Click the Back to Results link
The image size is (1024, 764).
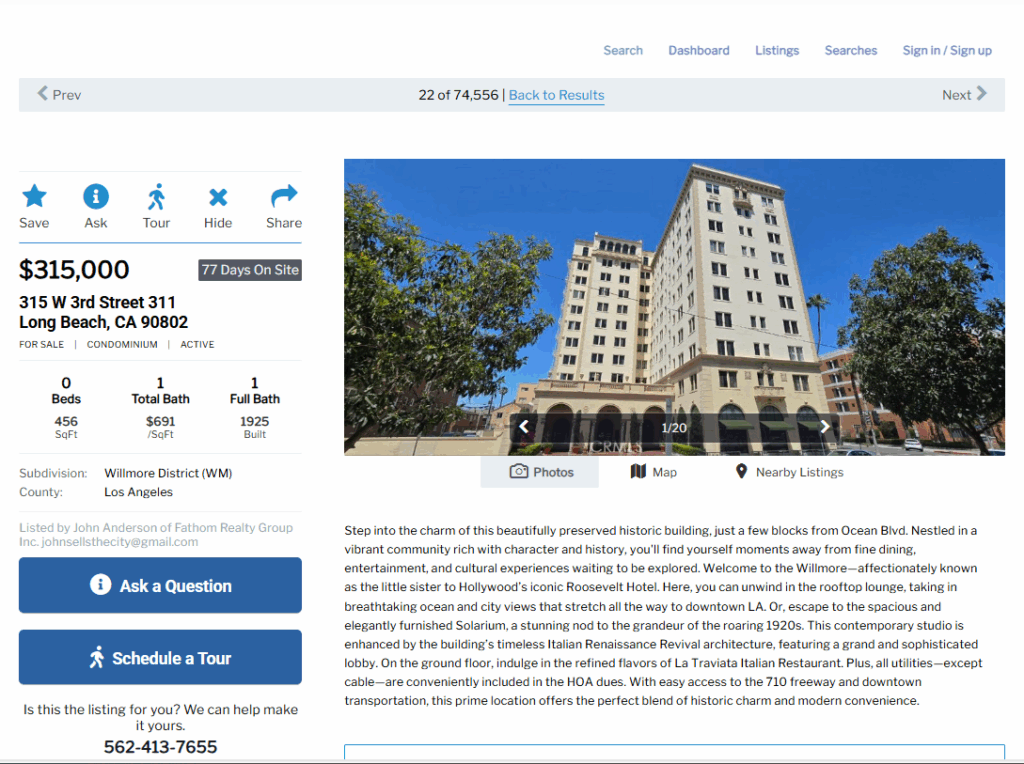[x=556, y=95]
